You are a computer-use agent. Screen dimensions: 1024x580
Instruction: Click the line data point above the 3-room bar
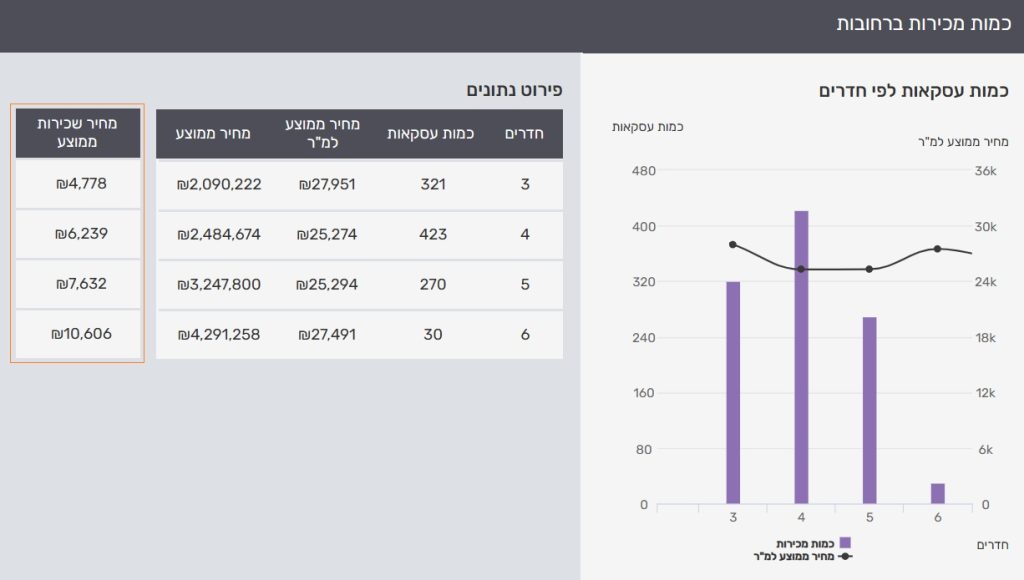[x=733, y=245]
